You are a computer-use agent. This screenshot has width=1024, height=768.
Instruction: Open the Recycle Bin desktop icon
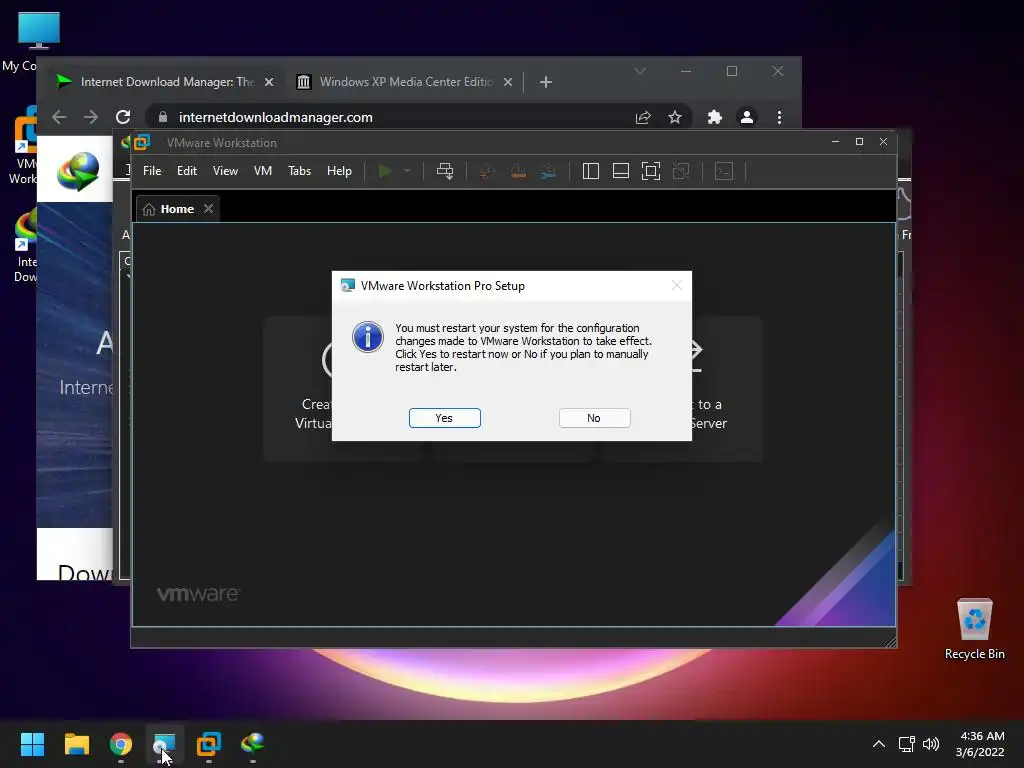974,628
